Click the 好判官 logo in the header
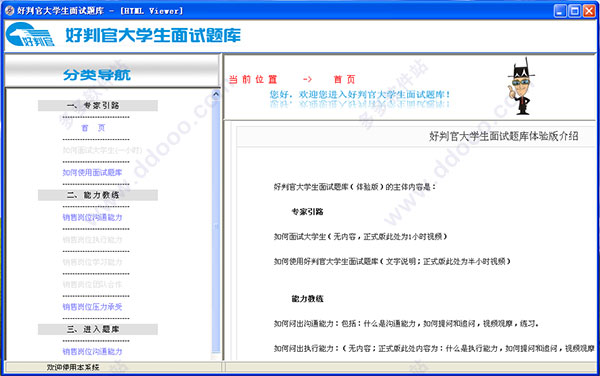600x376 pixels. pyautogui.click(x=31, y=34)
